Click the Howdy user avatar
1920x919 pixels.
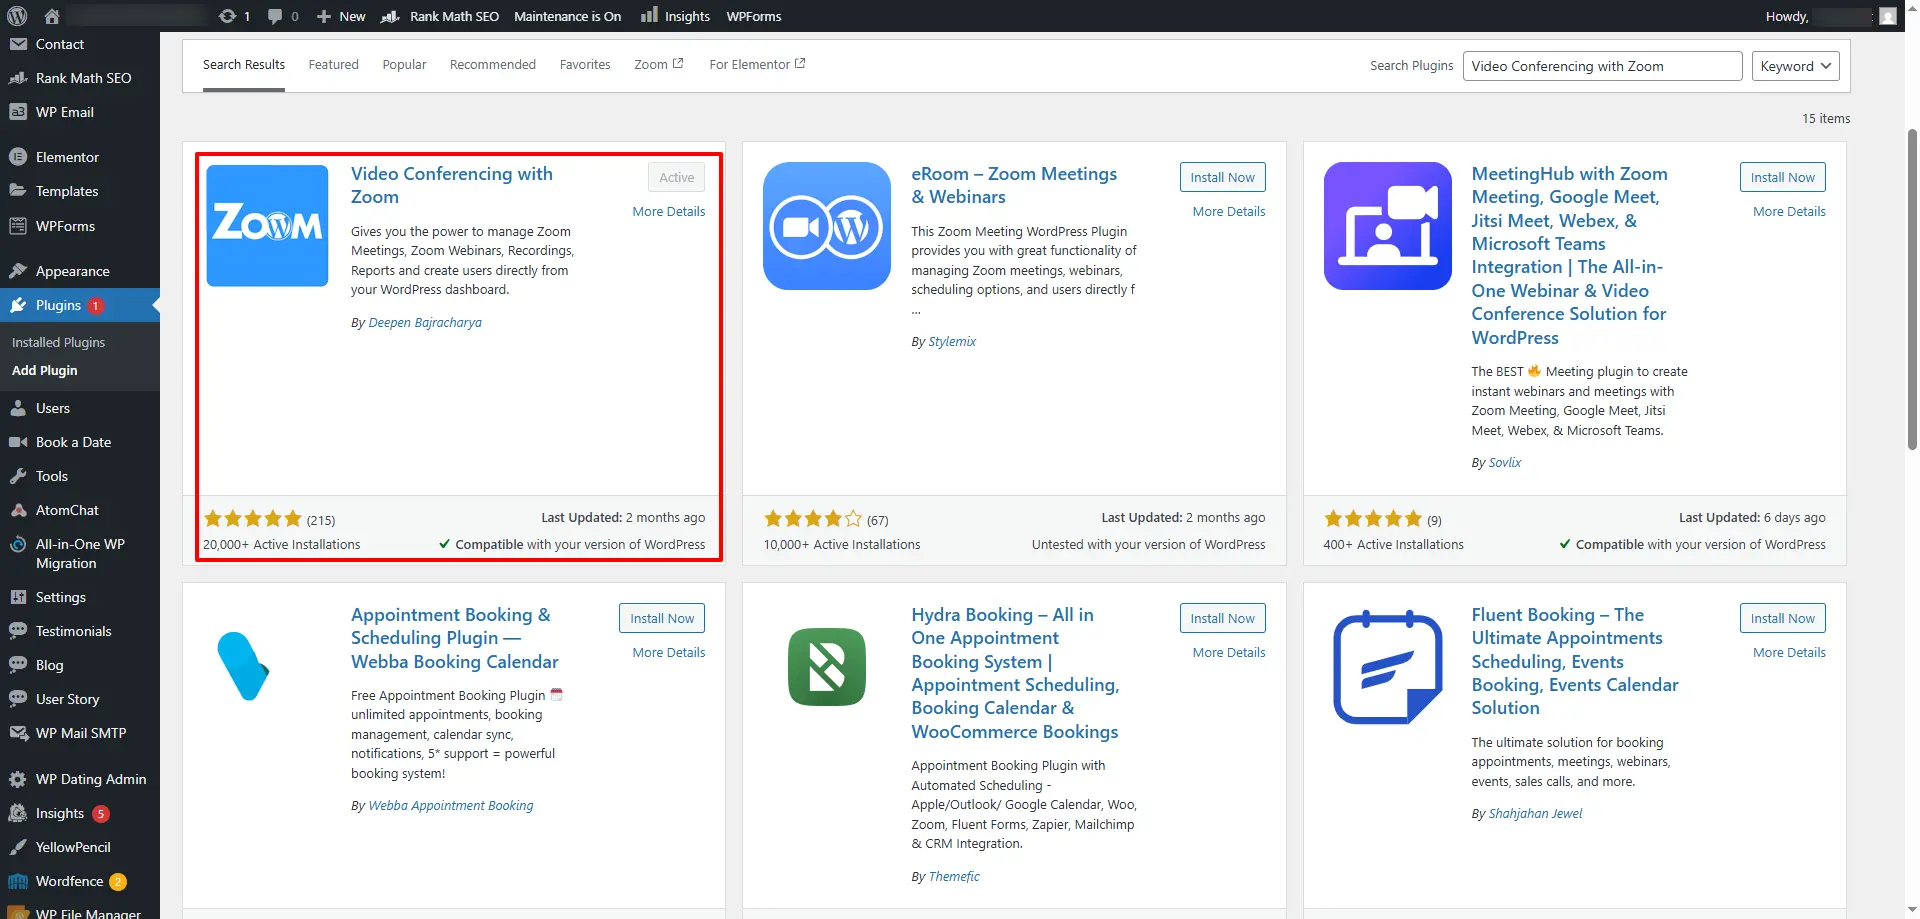(1888, 16)
